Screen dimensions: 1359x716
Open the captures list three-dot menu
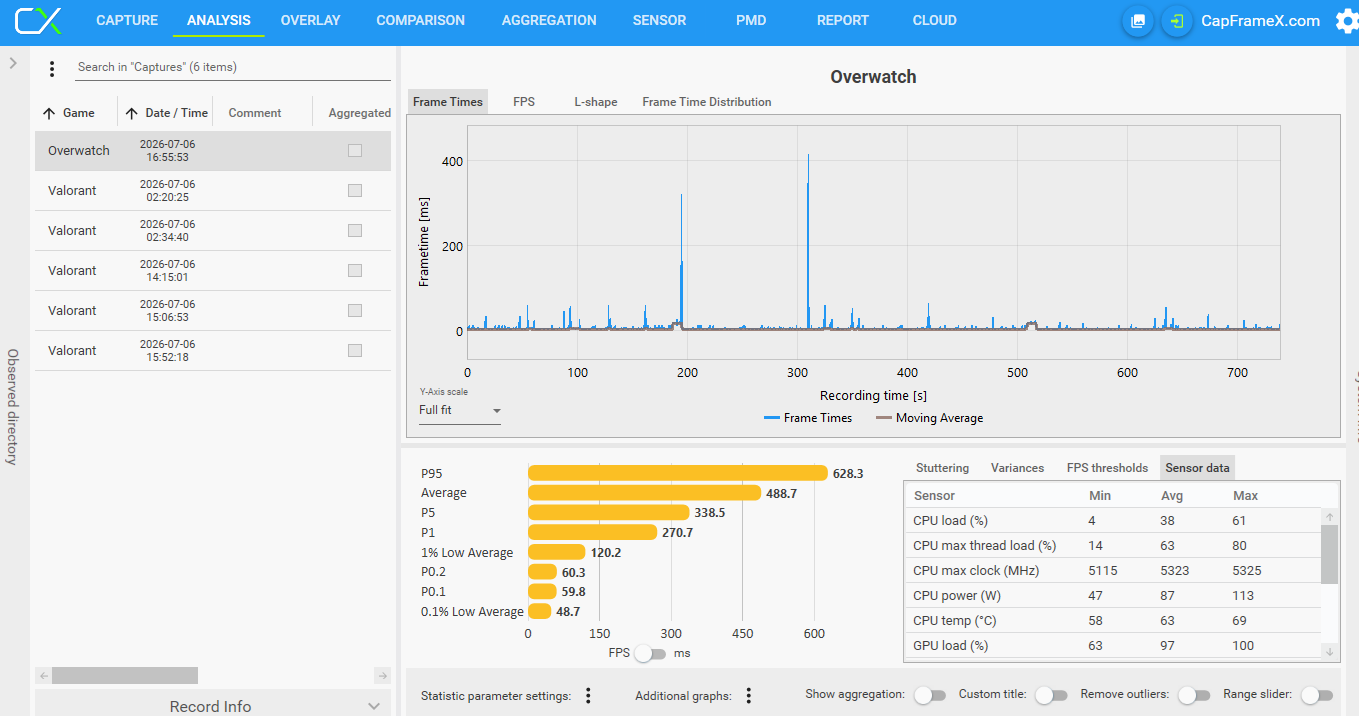[52, 69]
